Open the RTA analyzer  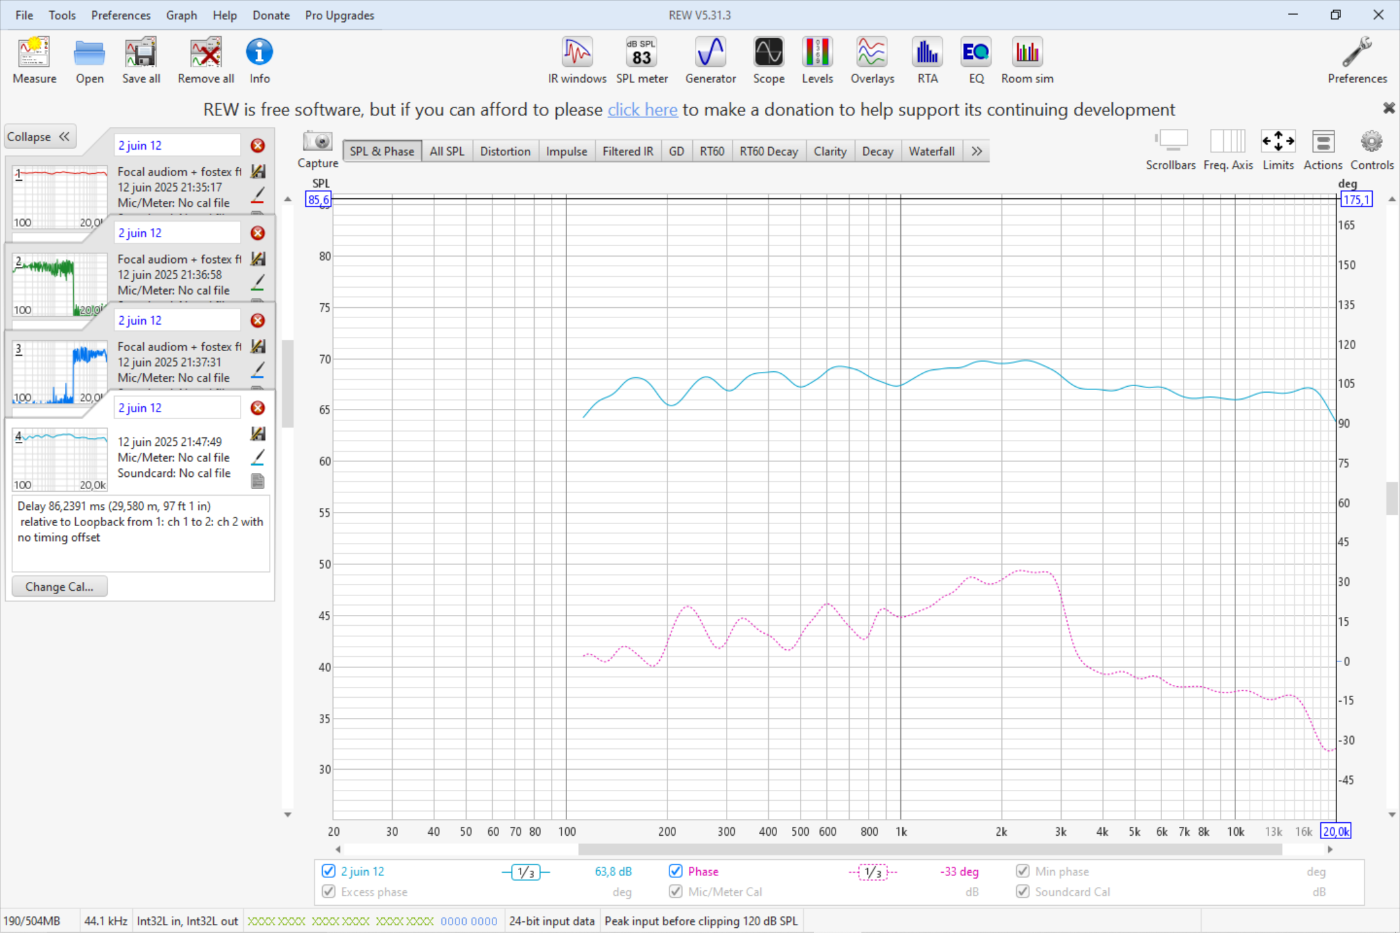pyautogui.click(x=927, y=61)
